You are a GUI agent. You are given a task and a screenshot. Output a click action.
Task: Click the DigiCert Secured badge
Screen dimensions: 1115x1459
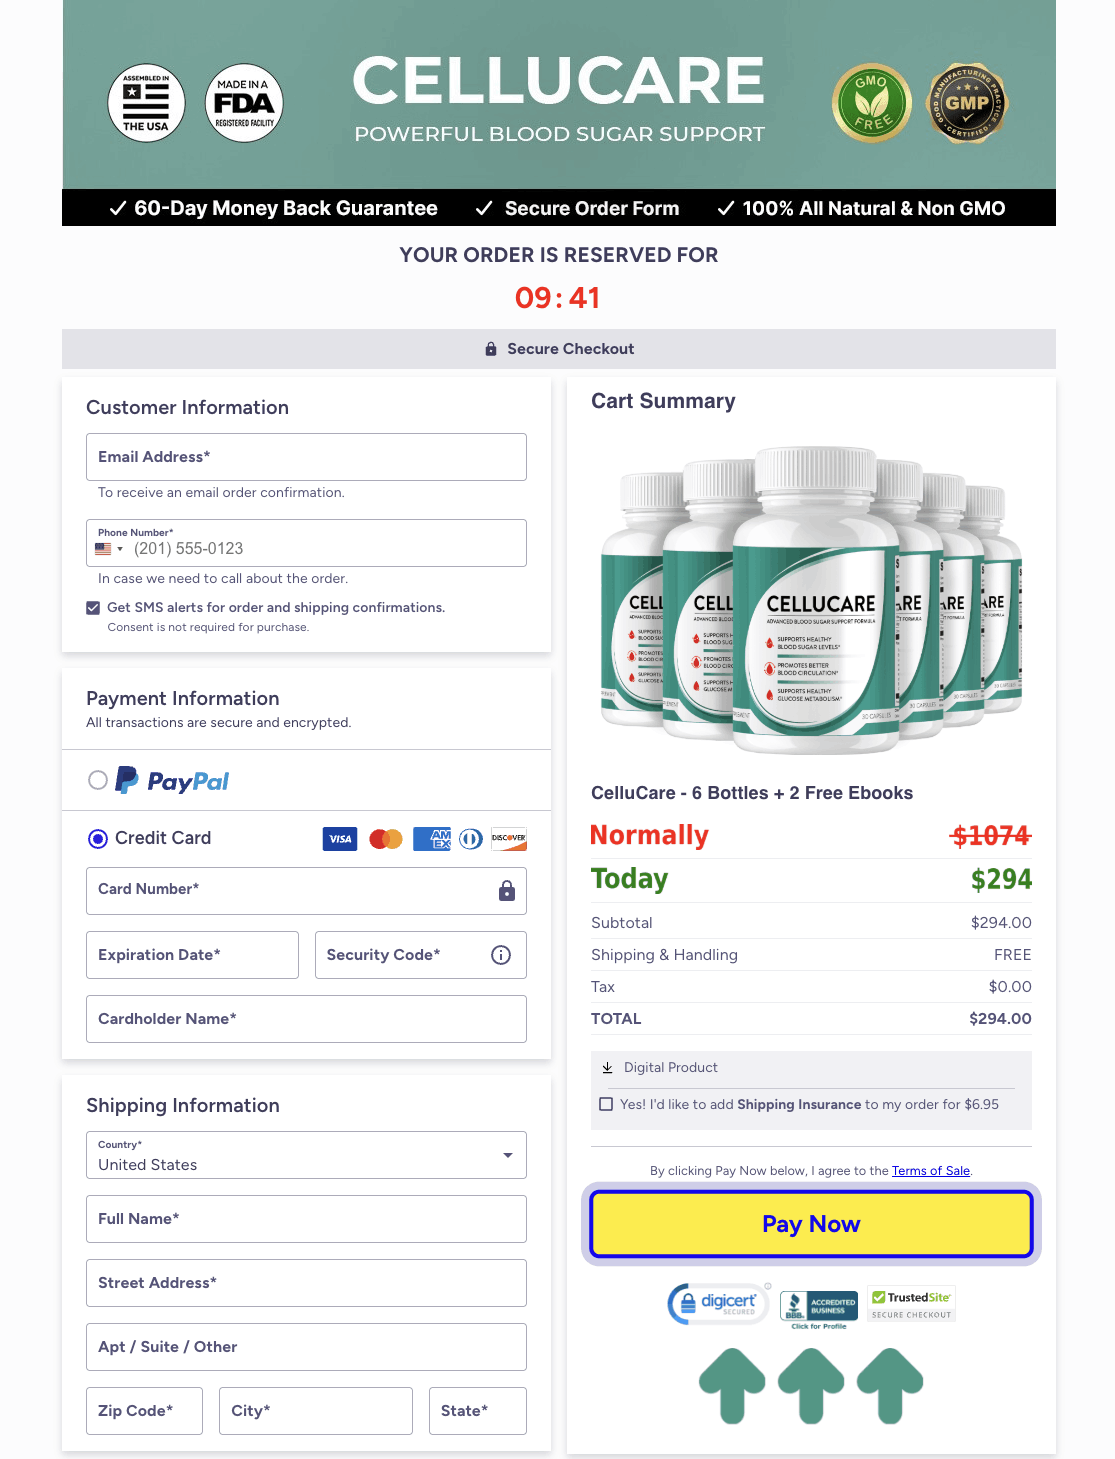pos(717,1302)
